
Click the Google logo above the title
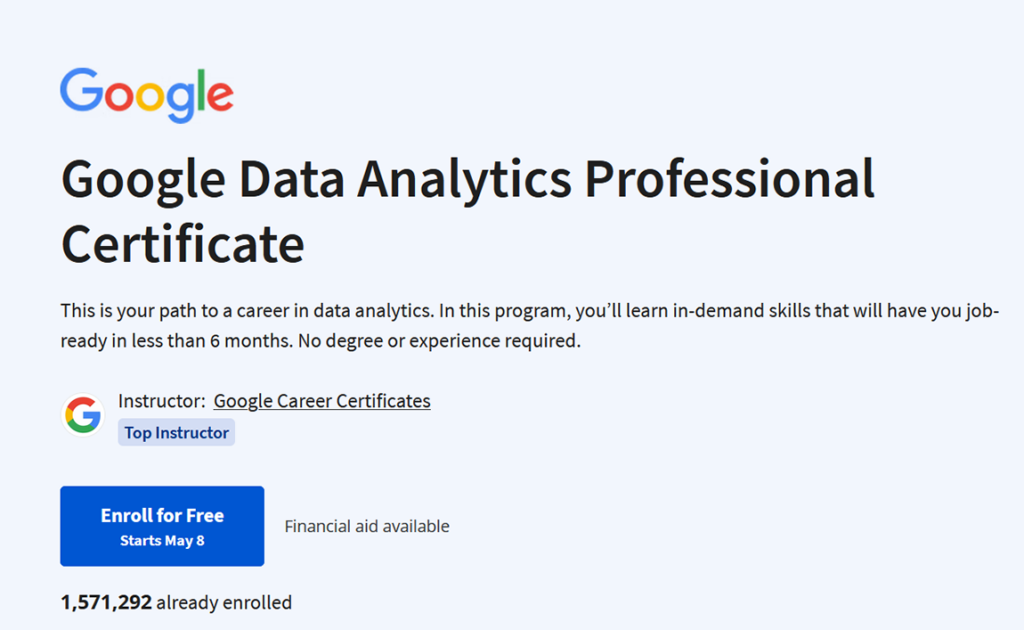pyautogui.click(x=146, y=94)
